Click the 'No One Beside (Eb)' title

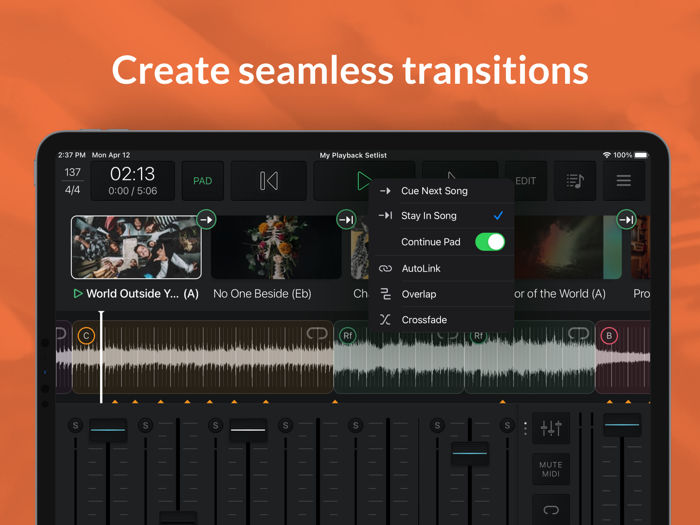[x=262, y=294]
